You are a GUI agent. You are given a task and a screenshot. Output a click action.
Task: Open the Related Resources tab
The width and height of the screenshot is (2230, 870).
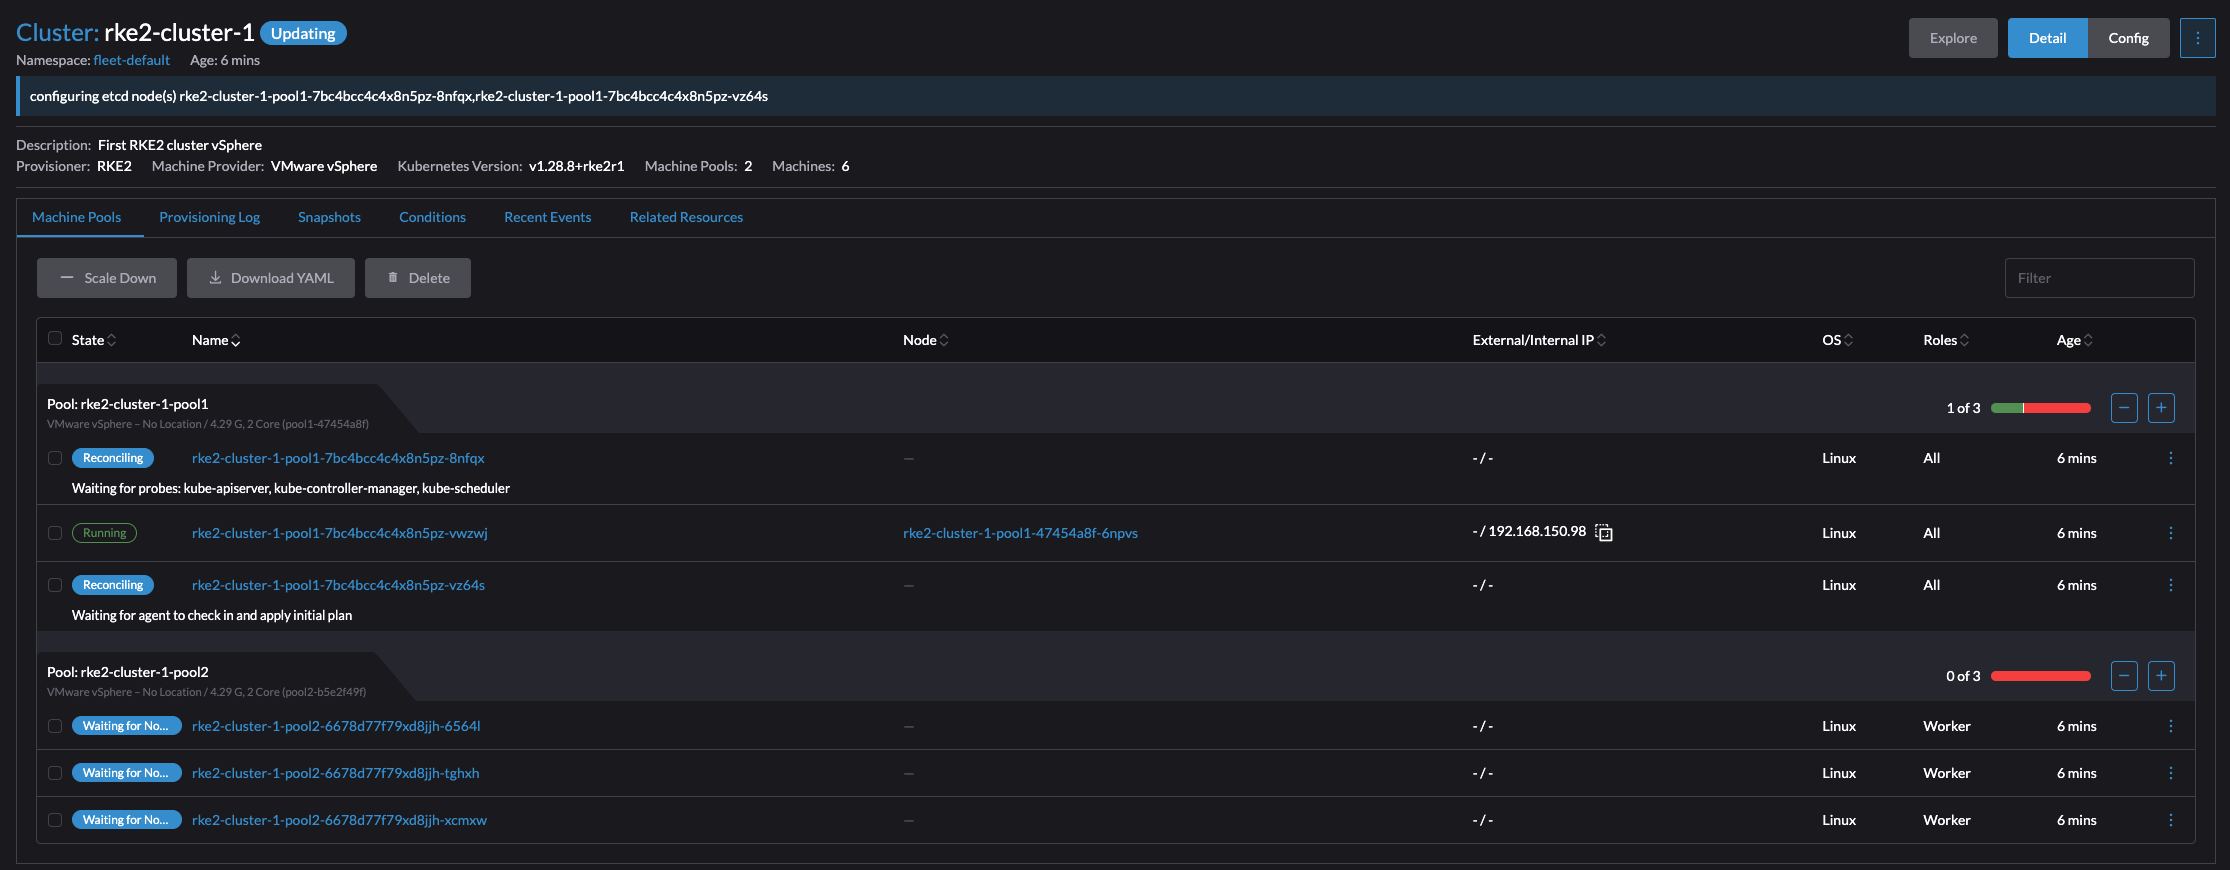click(686, 217)
